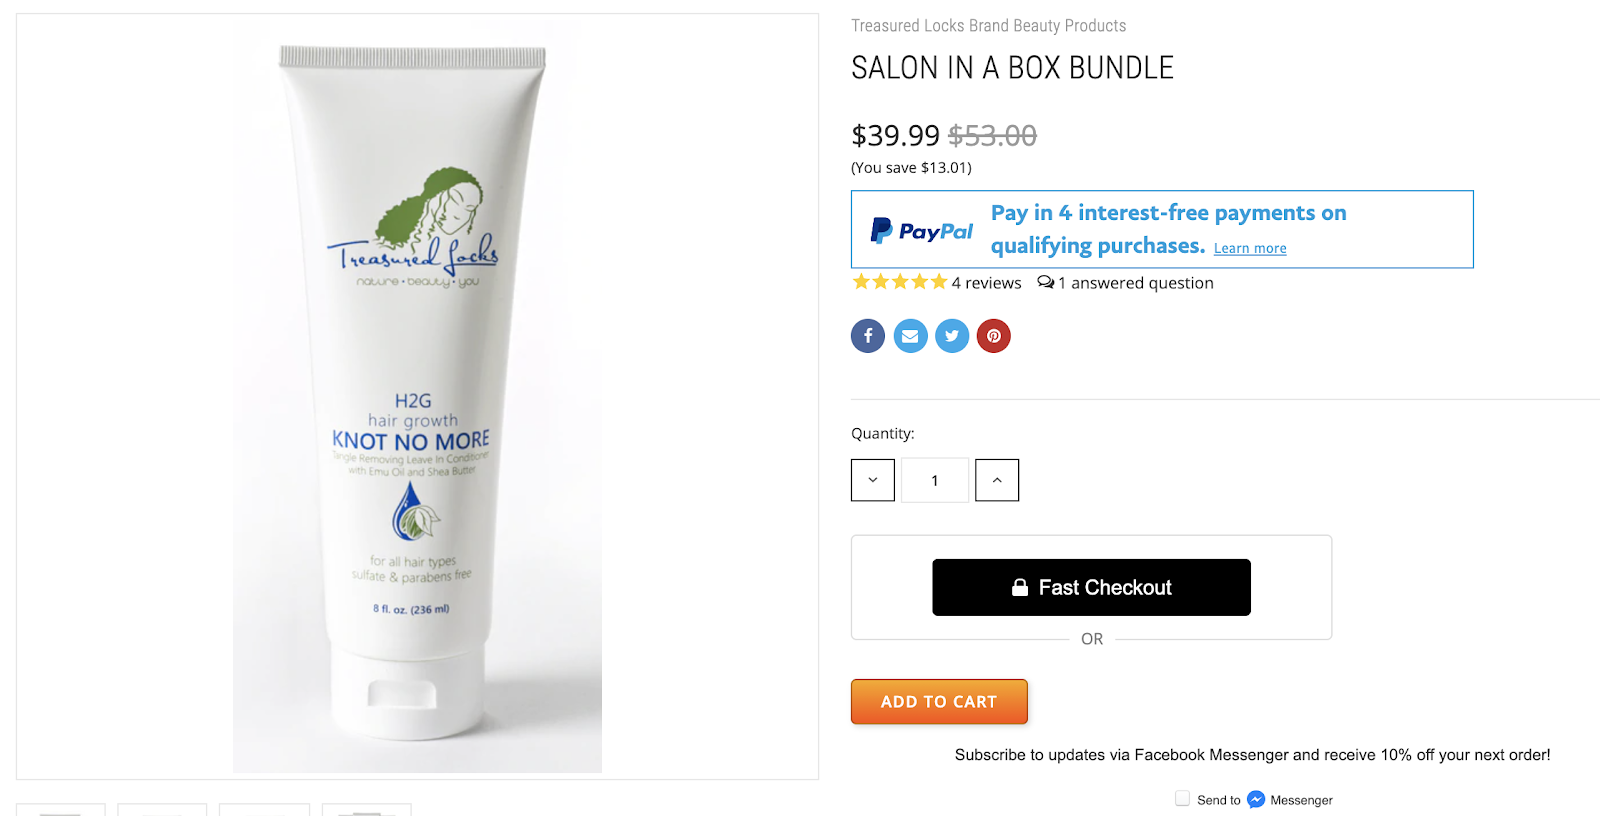Viewport: 1600px width, 816px height.
Task: Click the five star rating icons
Action: click(x=899, y=282)
